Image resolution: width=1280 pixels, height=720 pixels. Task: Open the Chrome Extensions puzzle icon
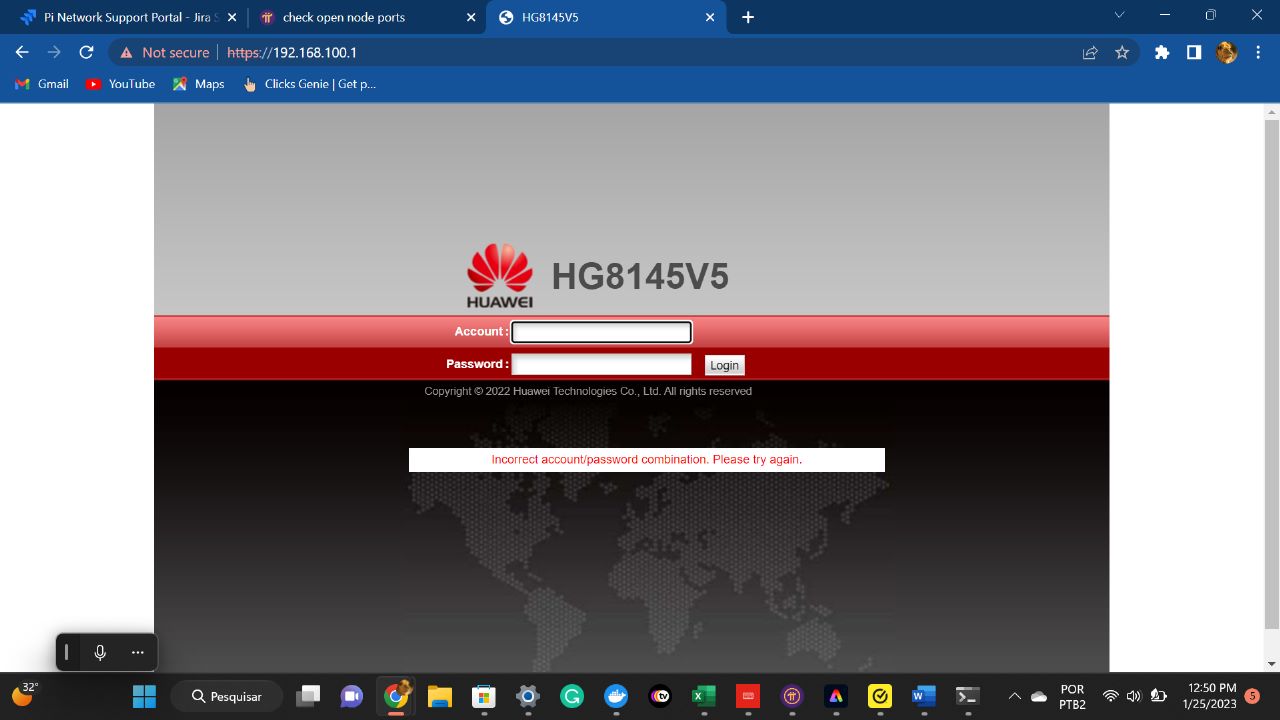coord(1161,52)
